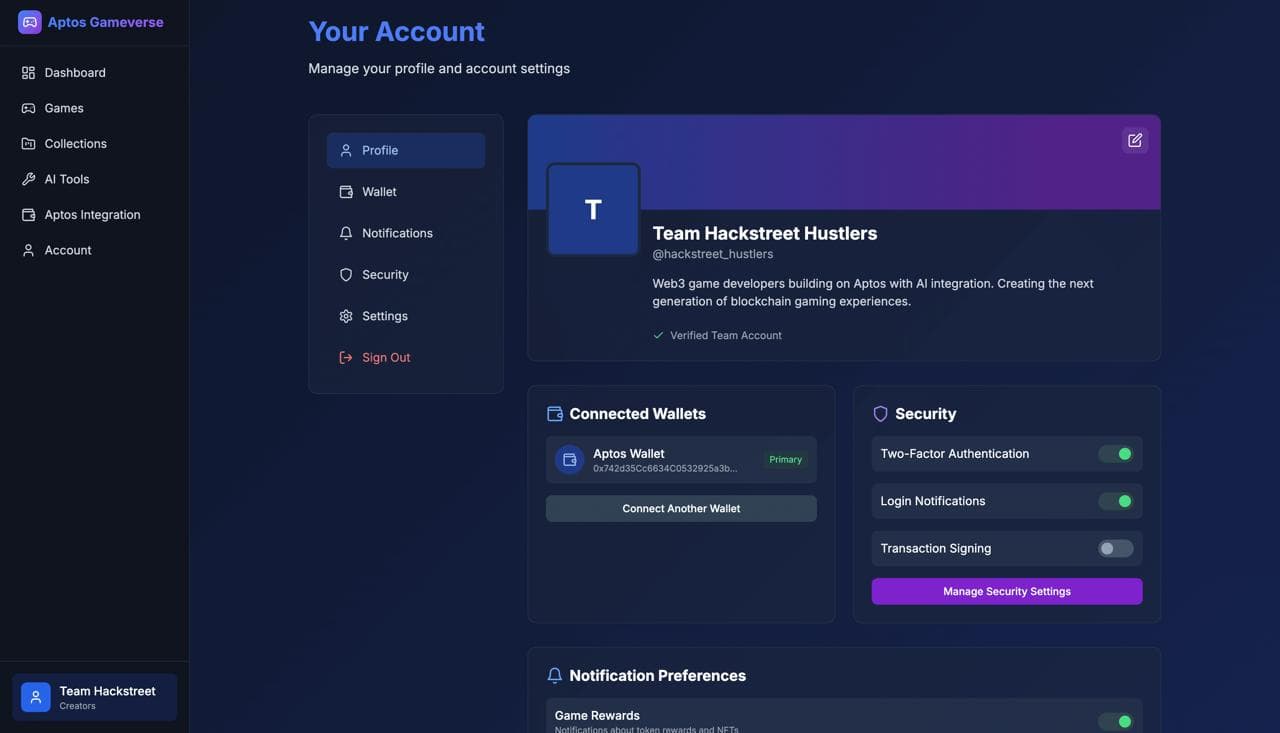Click the Aptos Wallet round icon
Image resolution: width=1280 pixels, height=733 pixels.
coord(569,460)
